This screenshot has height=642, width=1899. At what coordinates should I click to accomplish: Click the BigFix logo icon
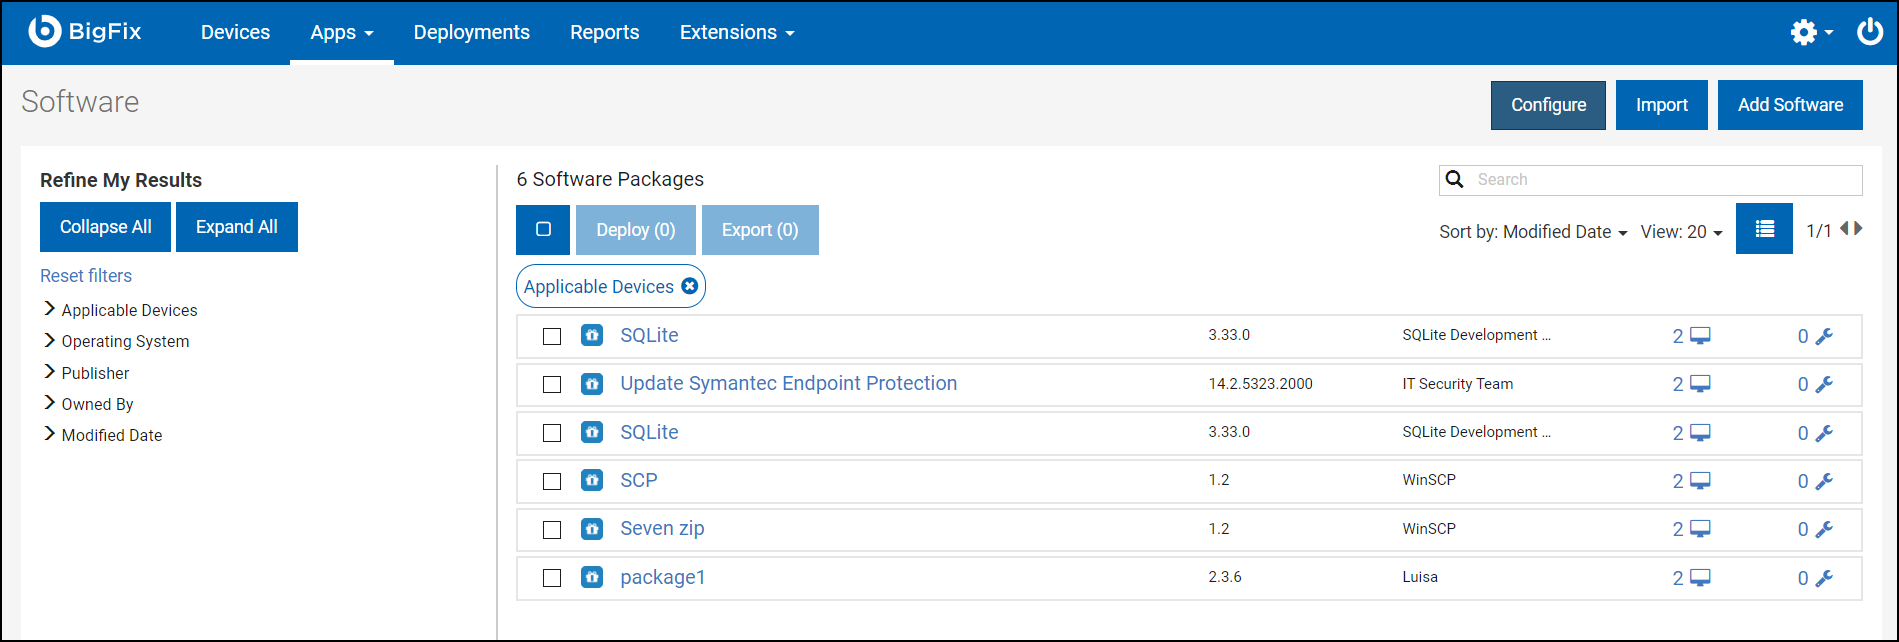(x=45, y=32)
